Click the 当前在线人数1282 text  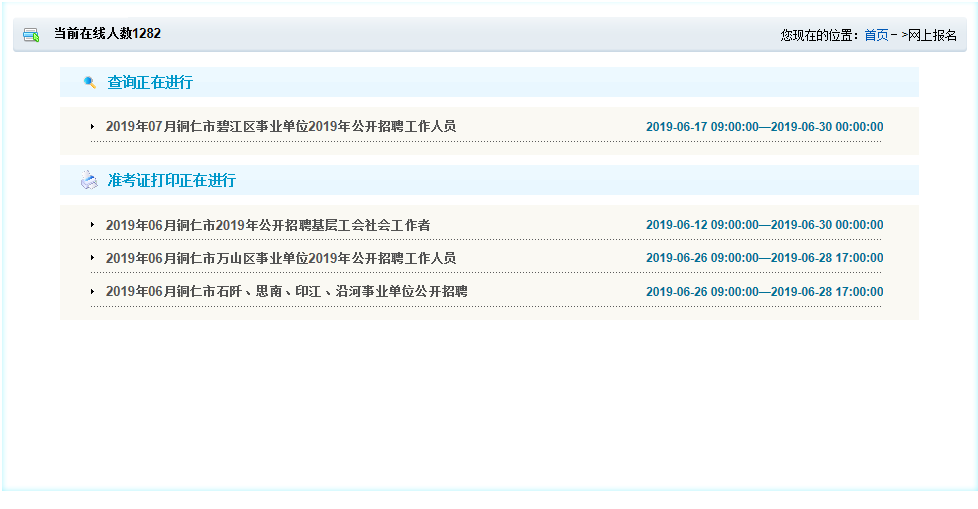(107, 34)
